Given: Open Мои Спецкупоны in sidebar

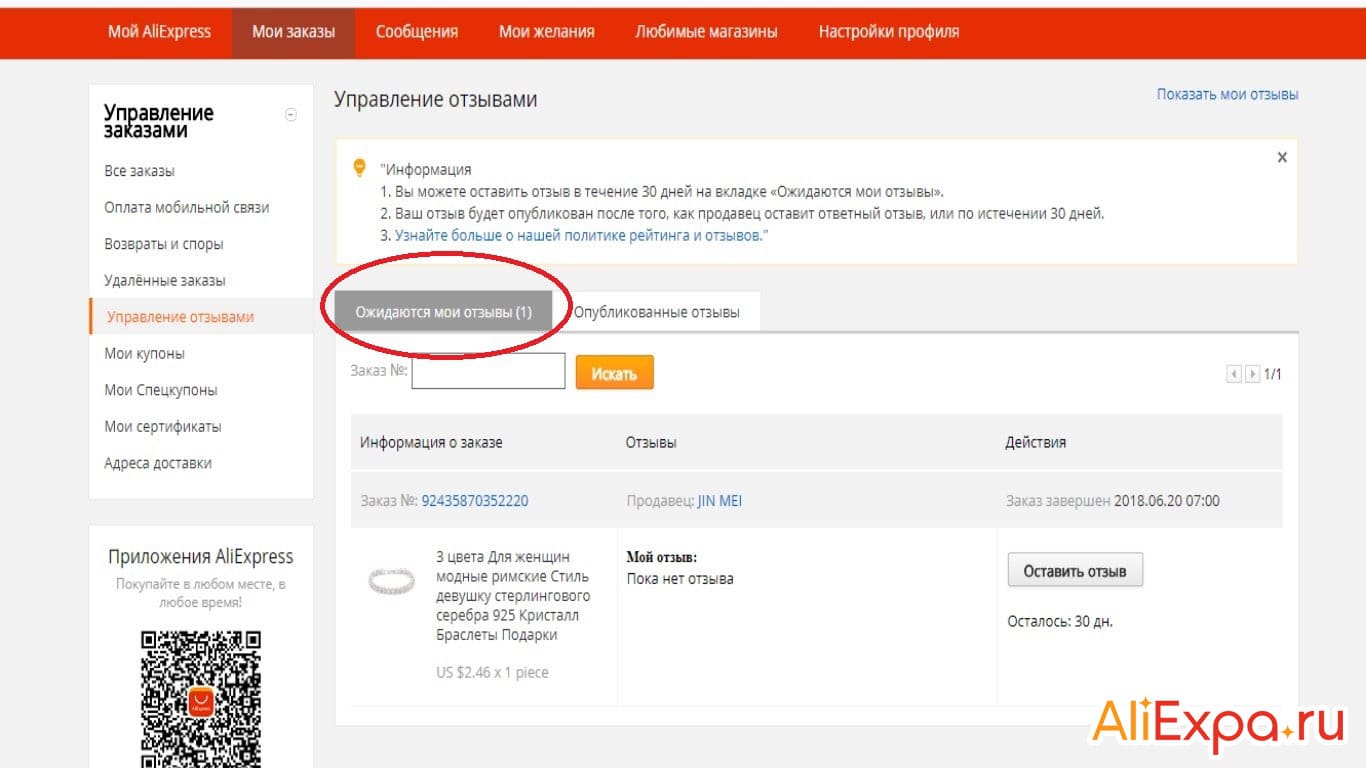Looking at the screenshot, I should tap(161, 390).
